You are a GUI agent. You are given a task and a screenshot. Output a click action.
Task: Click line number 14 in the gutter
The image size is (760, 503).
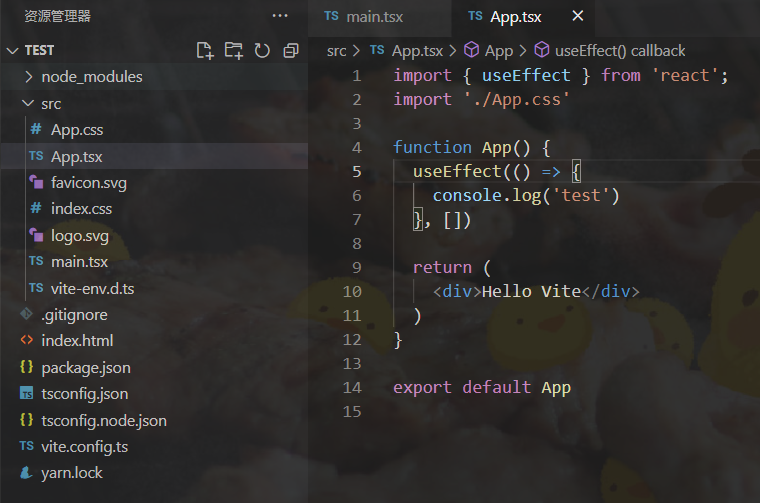tap(352, 388)
